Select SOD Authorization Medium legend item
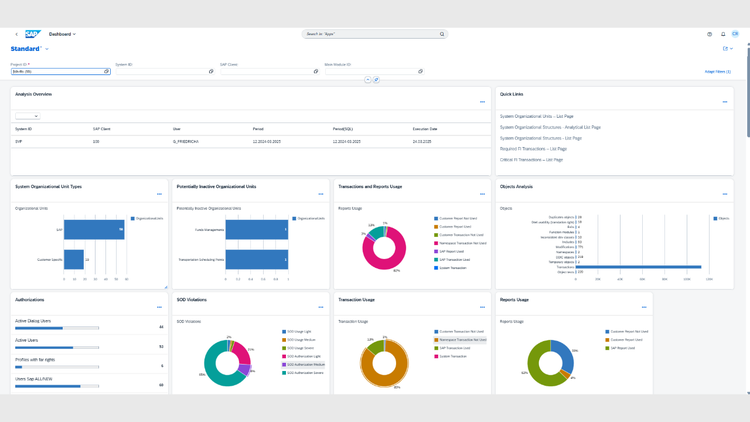The height and width of the screenshot is (422, 750). 303,365
